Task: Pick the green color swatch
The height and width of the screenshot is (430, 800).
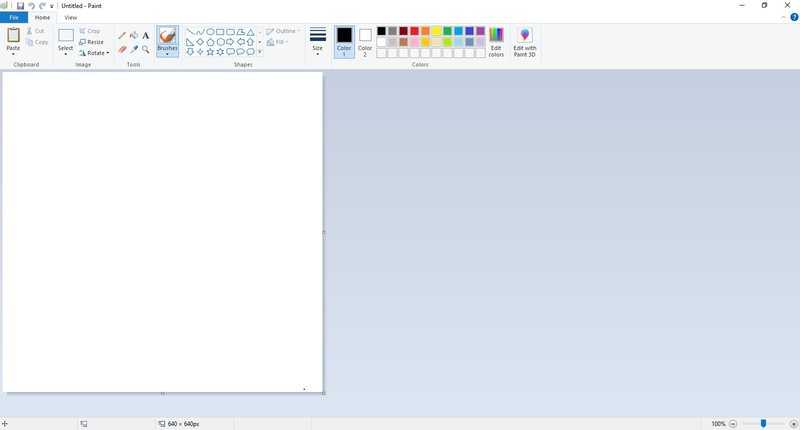Action: (447, 31)
